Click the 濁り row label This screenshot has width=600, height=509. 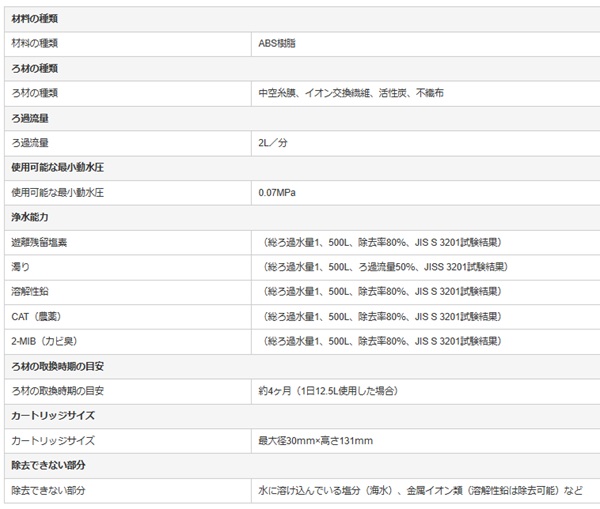click(x=22, y=267)
